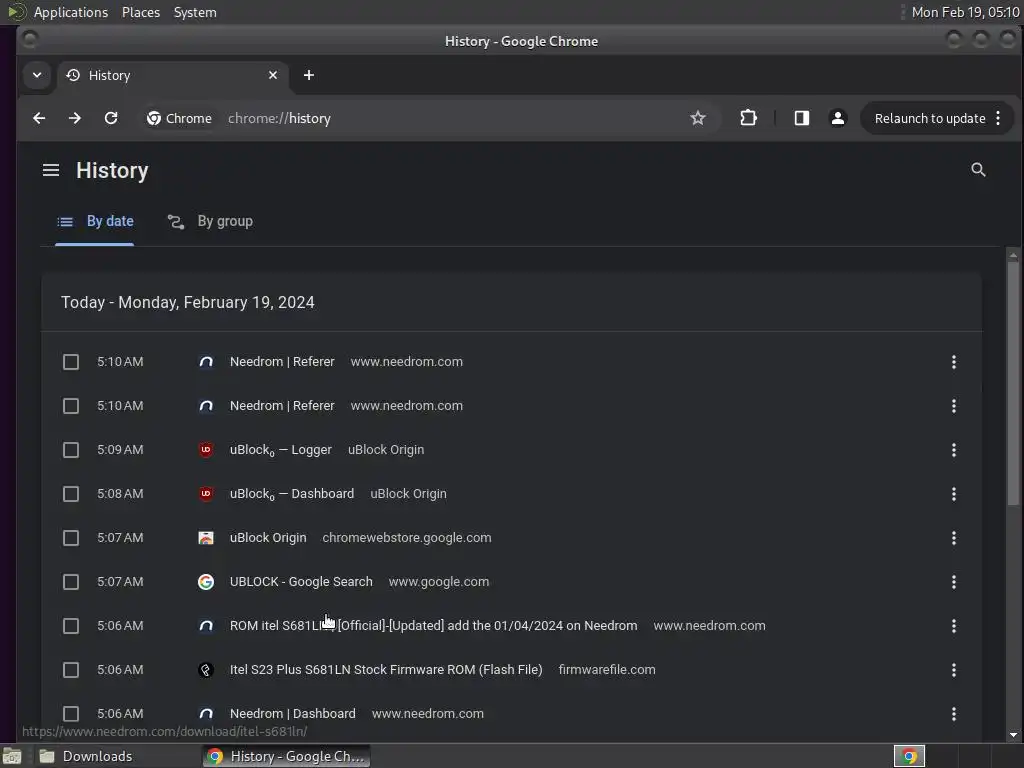Screen dimensions: 1024x768
Task: Open the Applications menu
Action: [x=71, y=12]
